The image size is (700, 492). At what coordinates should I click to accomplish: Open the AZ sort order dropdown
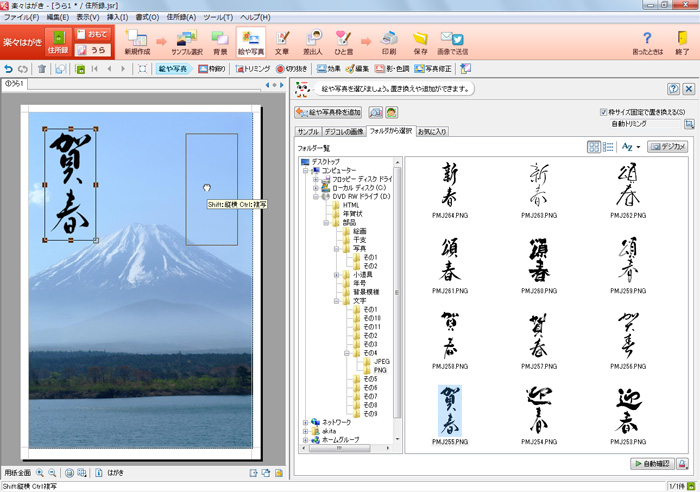coord(630,147)
